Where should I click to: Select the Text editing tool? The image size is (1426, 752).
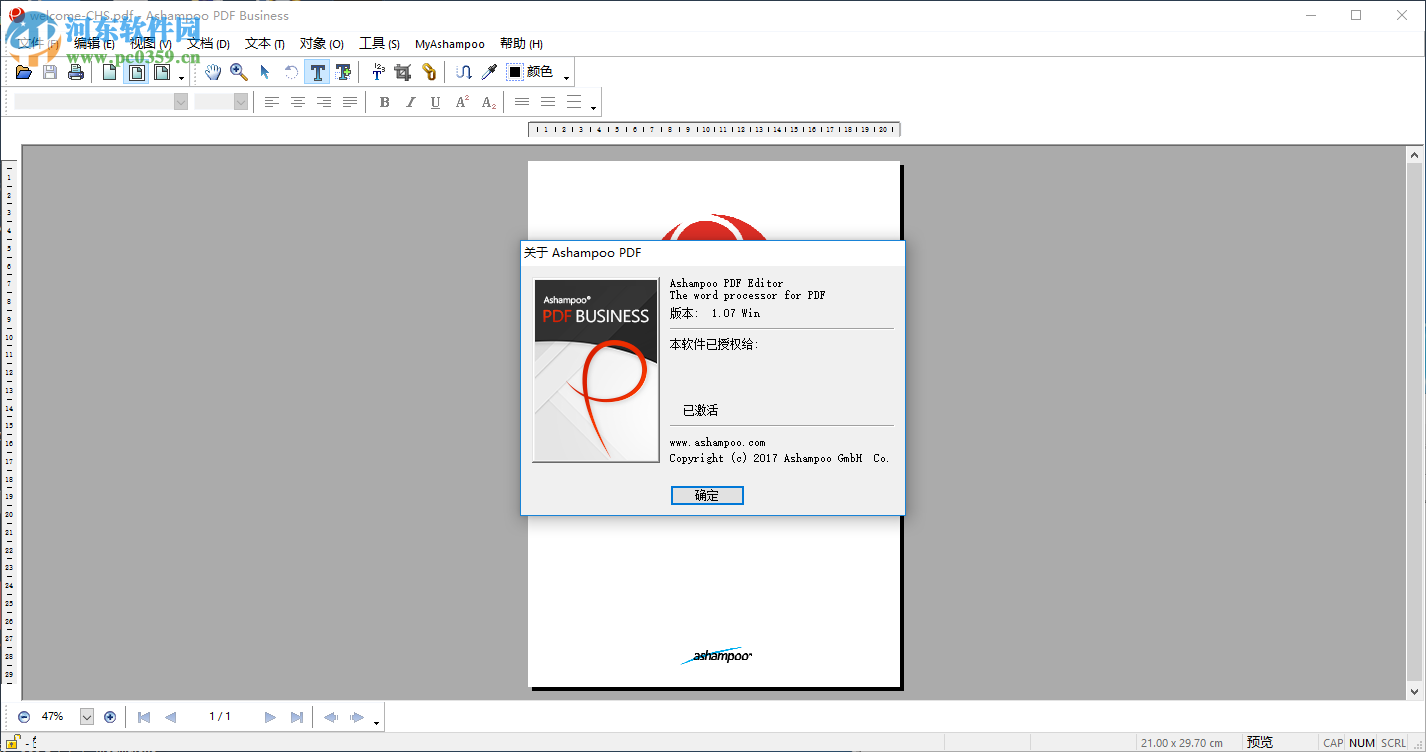point(317,71)
